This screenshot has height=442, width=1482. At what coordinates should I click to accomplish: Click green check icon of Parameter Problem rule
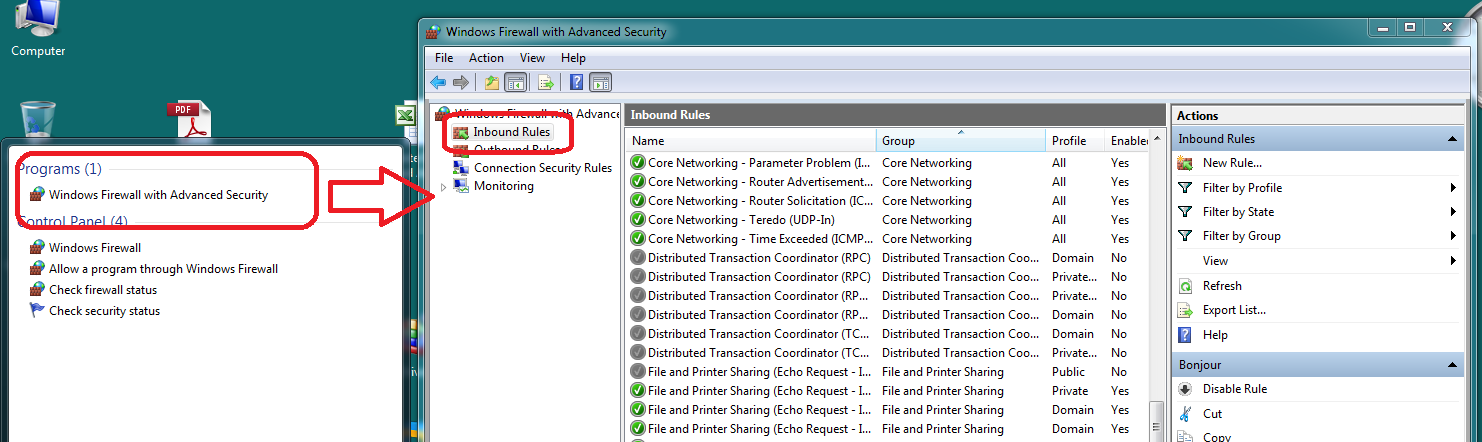(x=638, y=163)
